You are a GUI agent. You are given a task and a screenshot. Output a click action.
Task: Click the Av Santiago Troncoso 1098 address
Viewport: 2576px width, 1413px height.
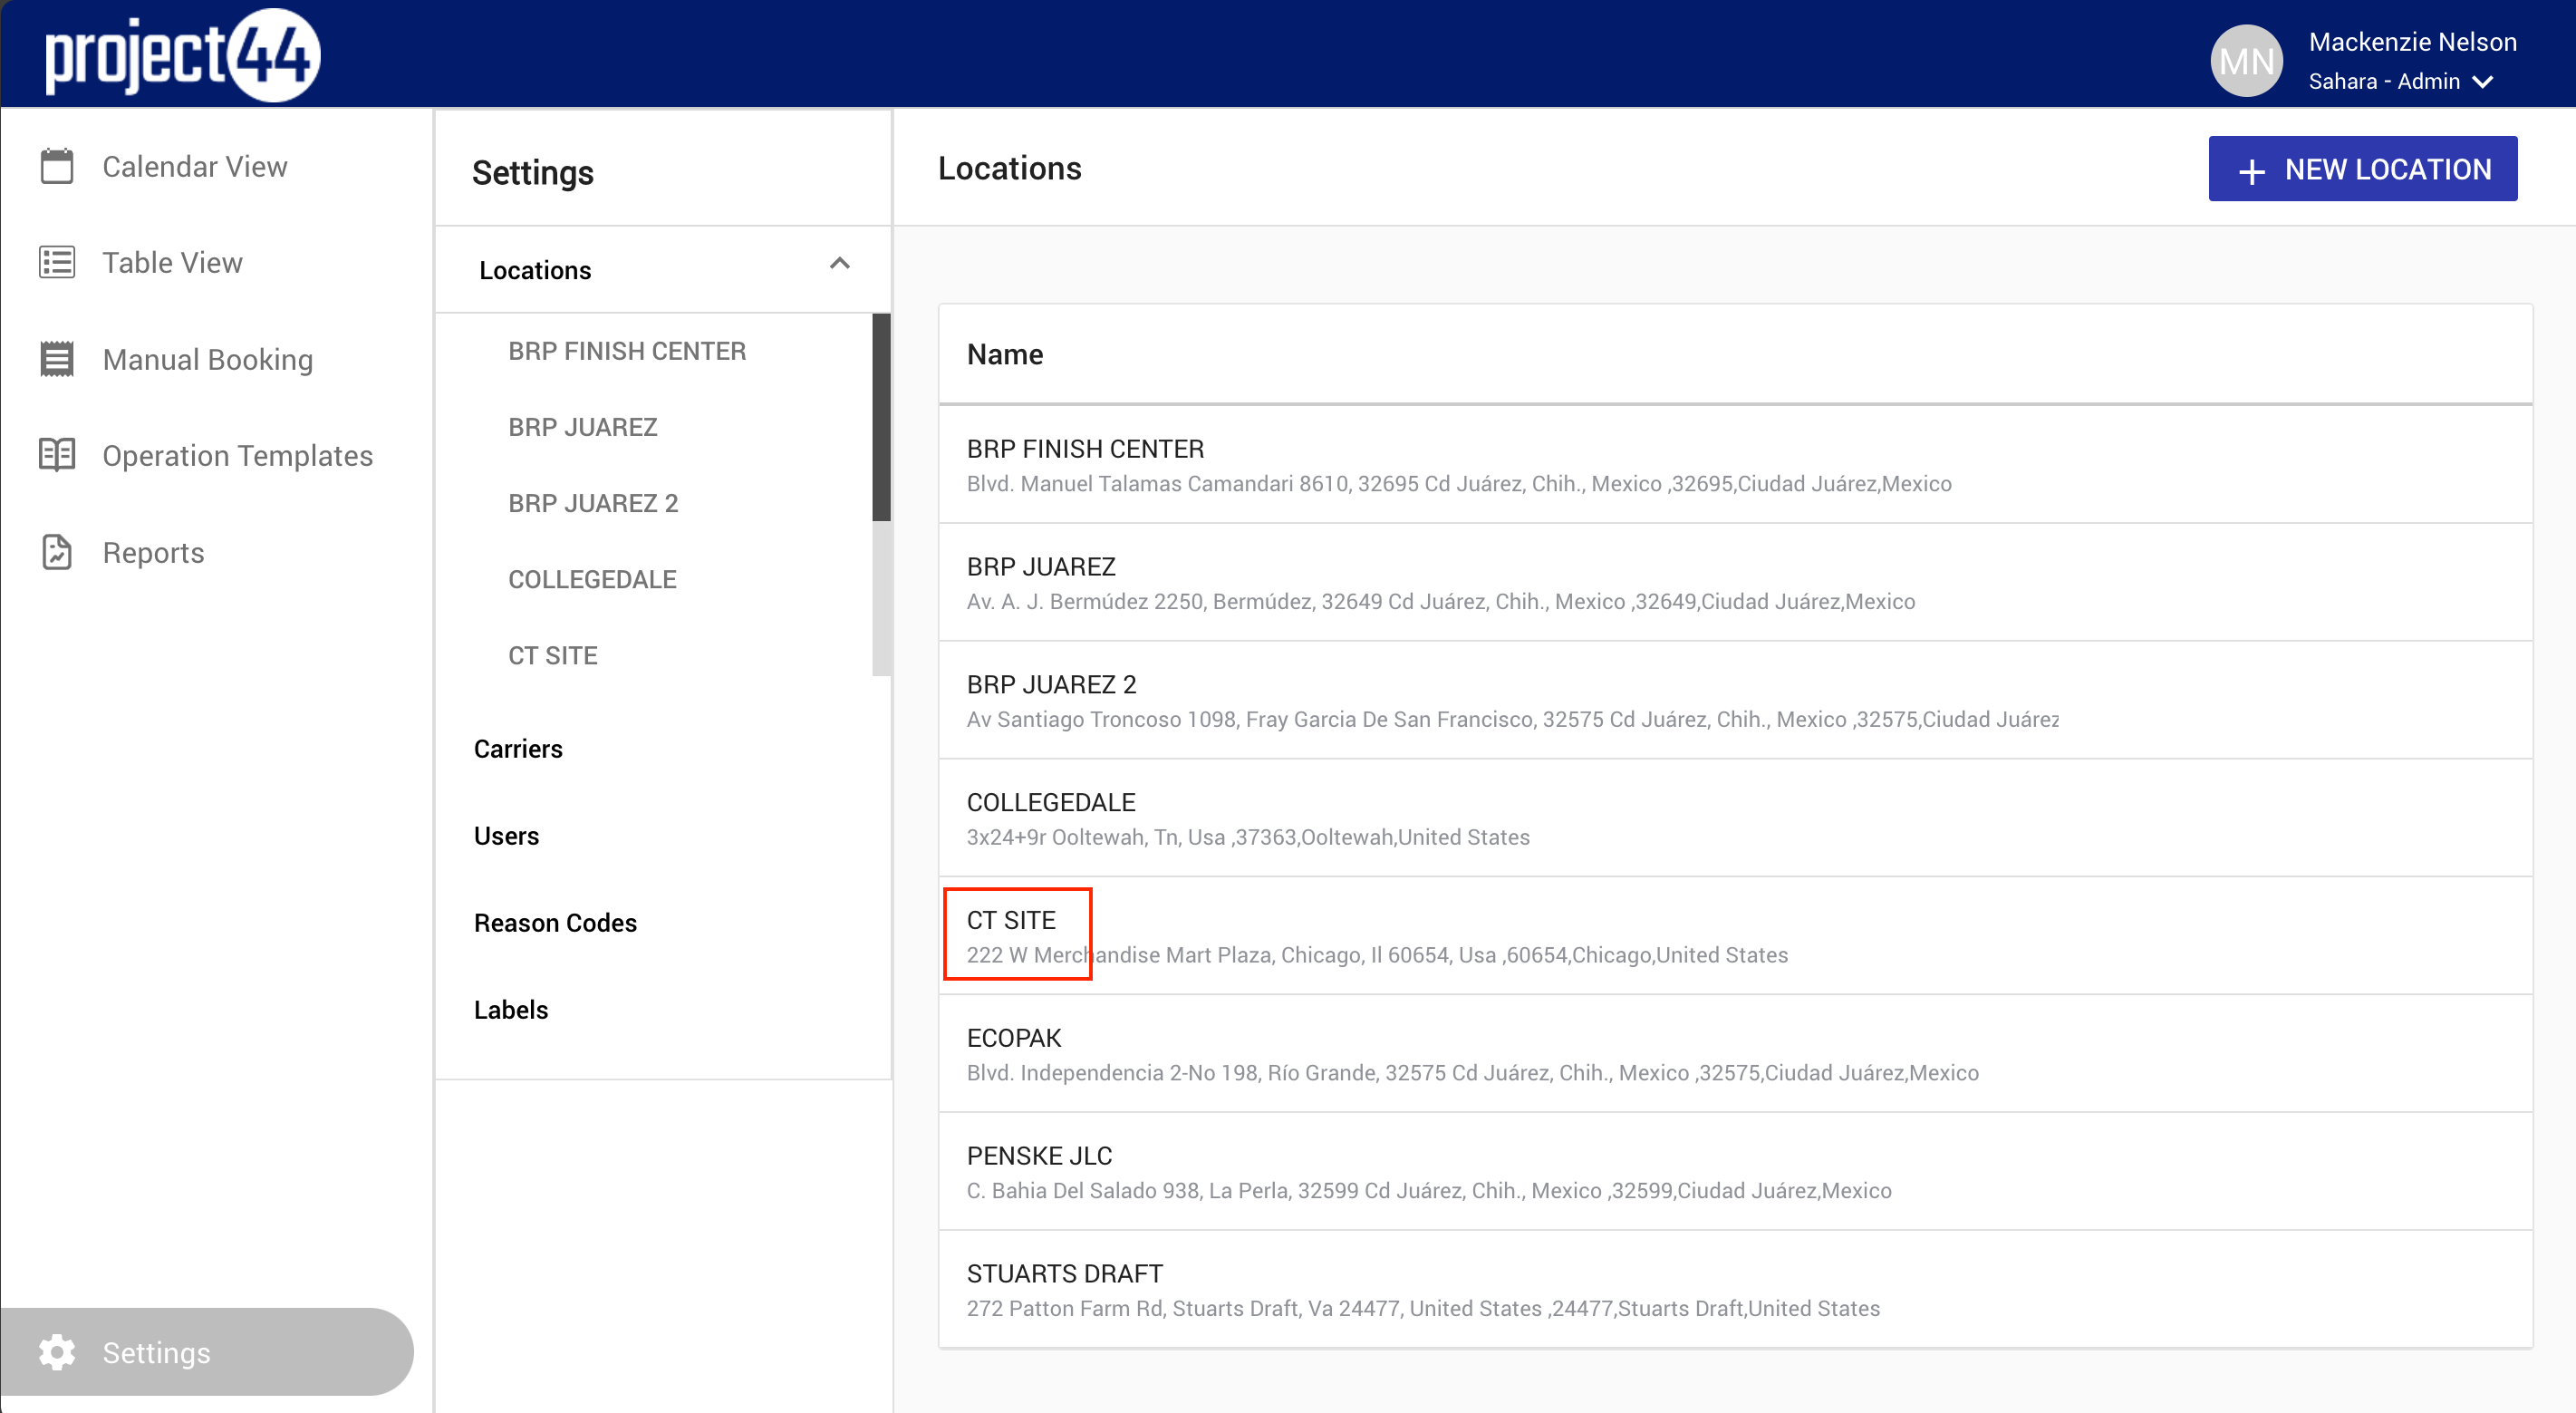point(1512,720)
